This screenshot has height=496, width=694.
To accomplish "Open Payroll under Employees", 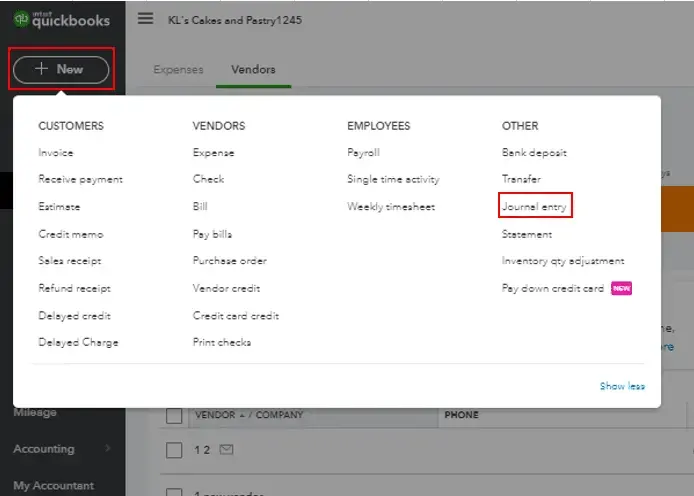I will tap(364, 153).
